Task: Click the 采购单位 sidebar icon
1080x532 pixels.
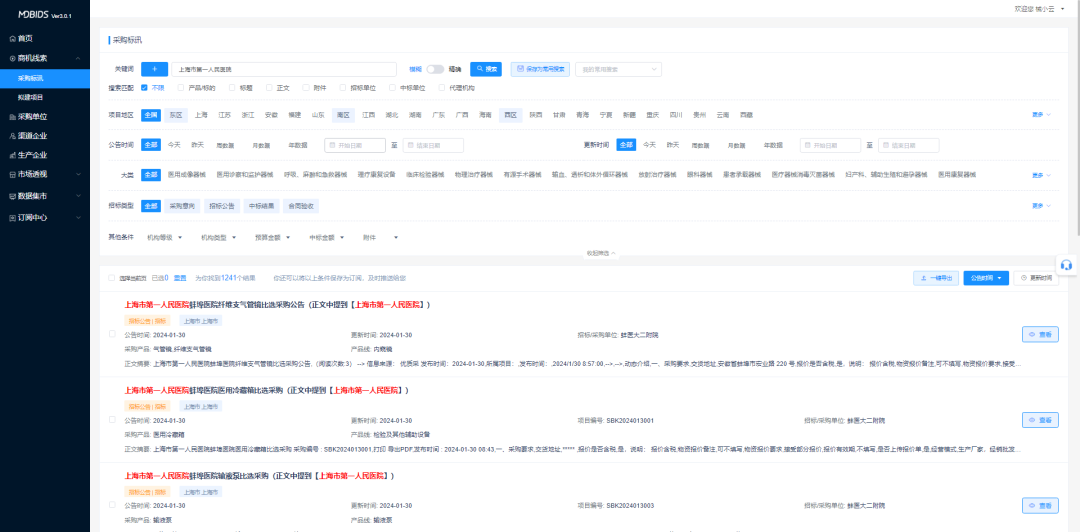Action: (x=12, y=116)
